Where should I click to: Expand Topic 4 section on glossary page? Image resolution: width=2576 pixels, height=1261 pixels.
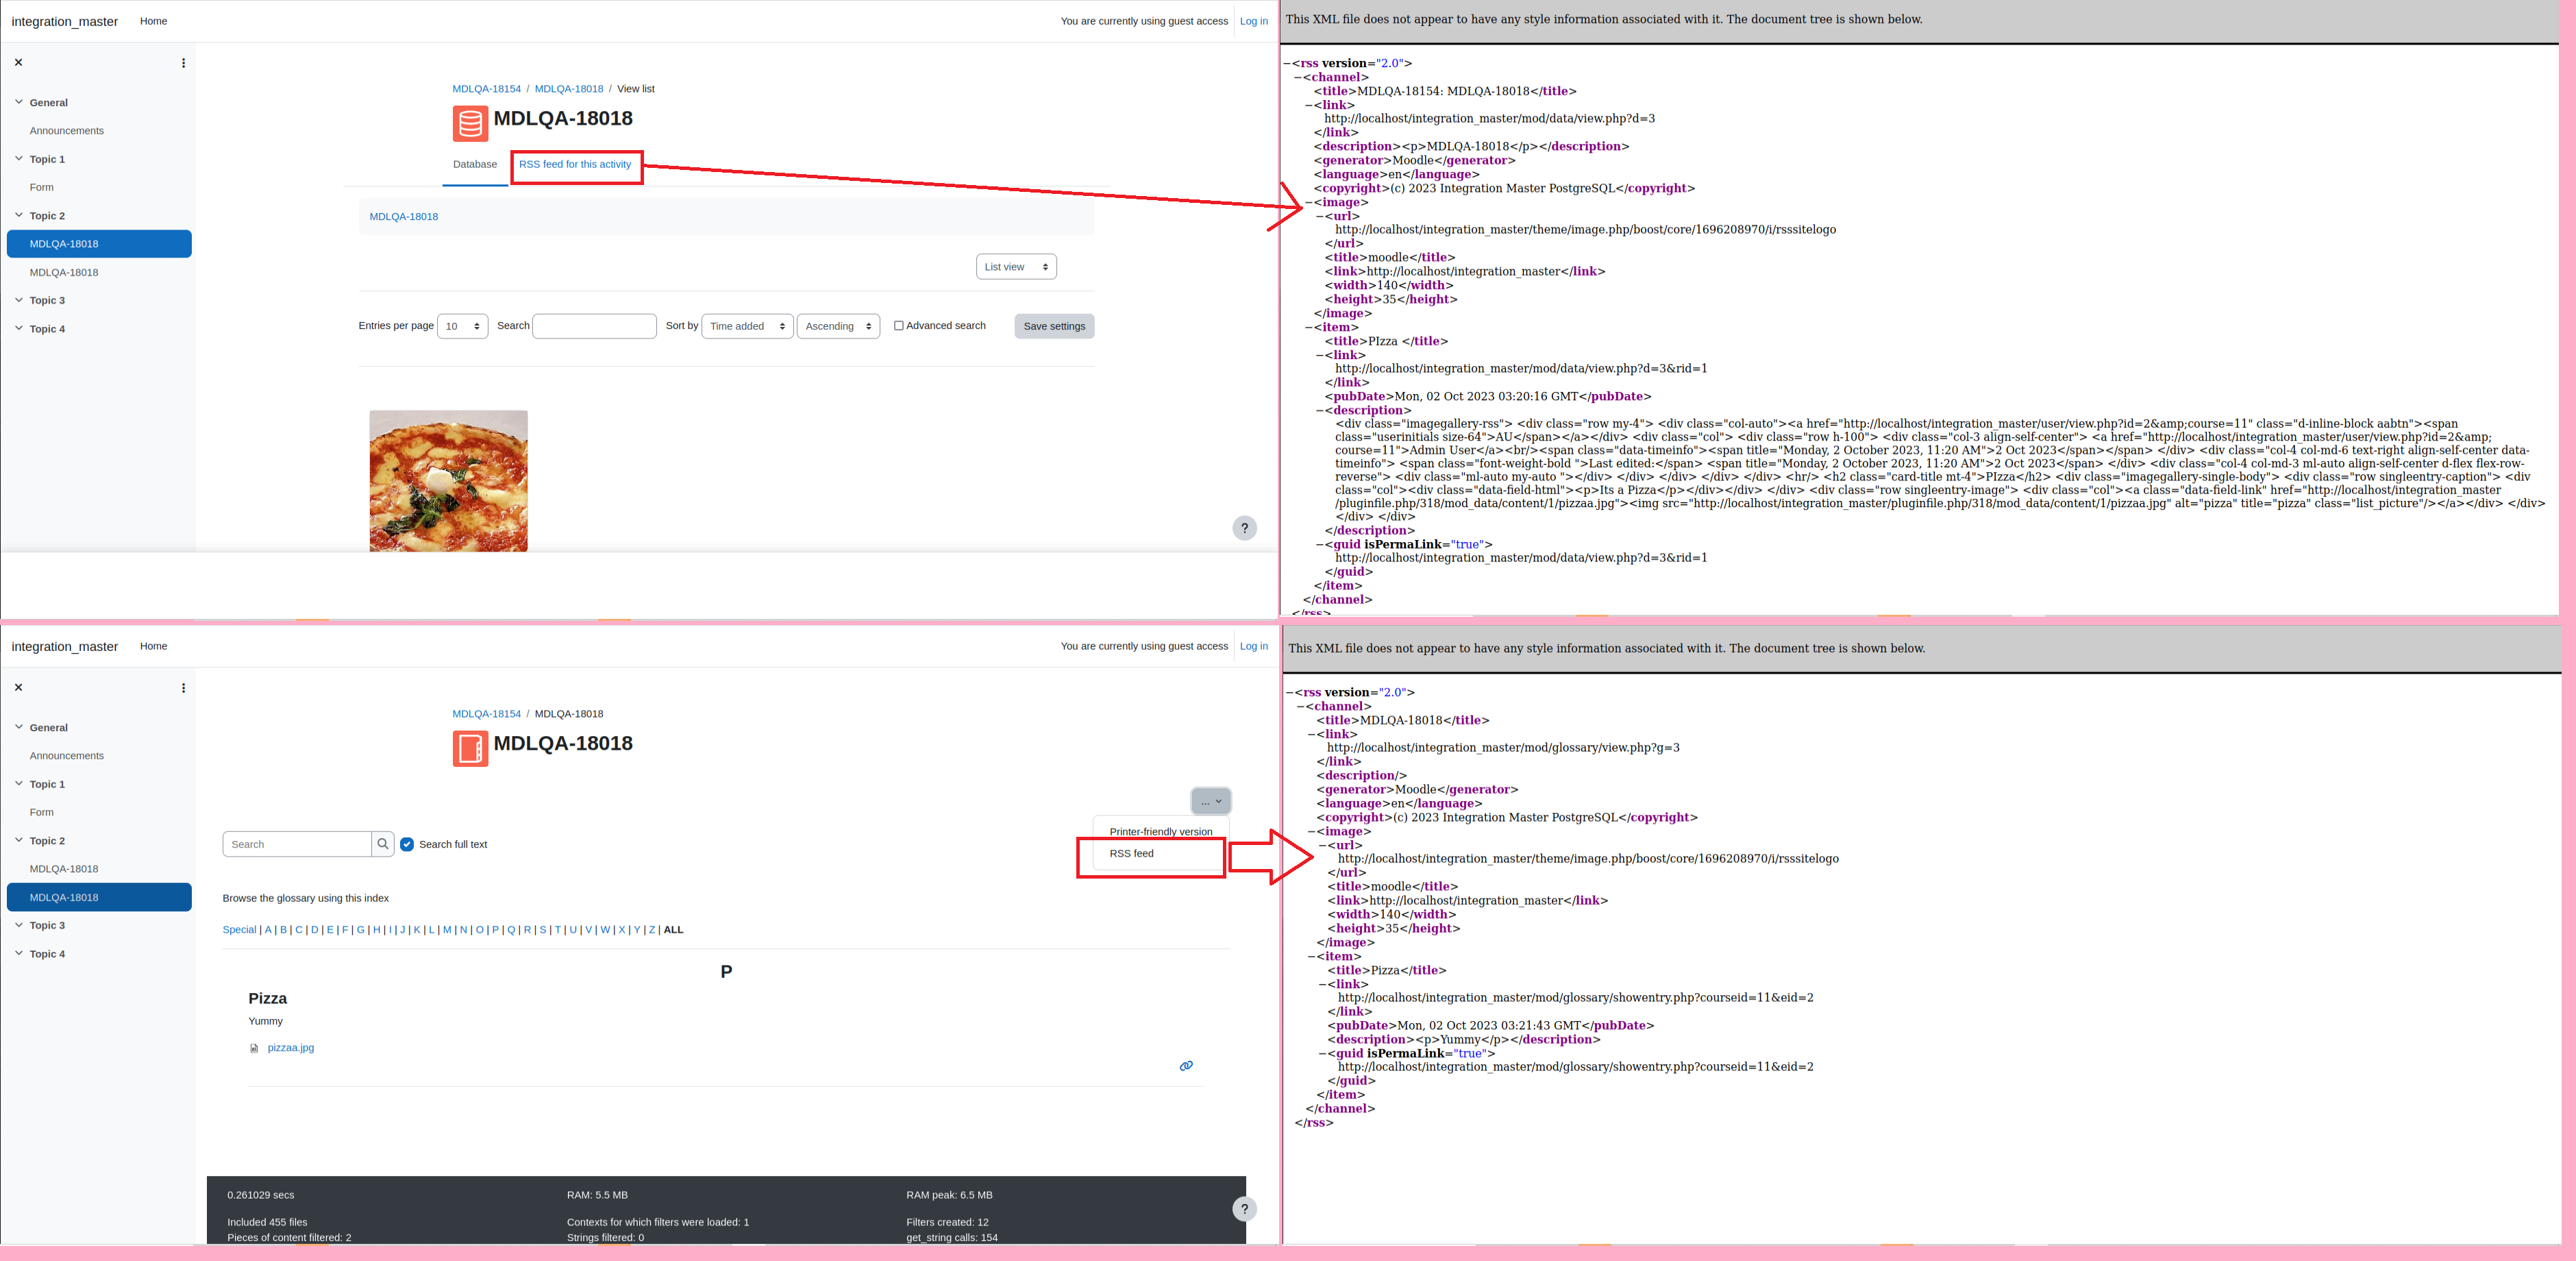coord(19,953)
